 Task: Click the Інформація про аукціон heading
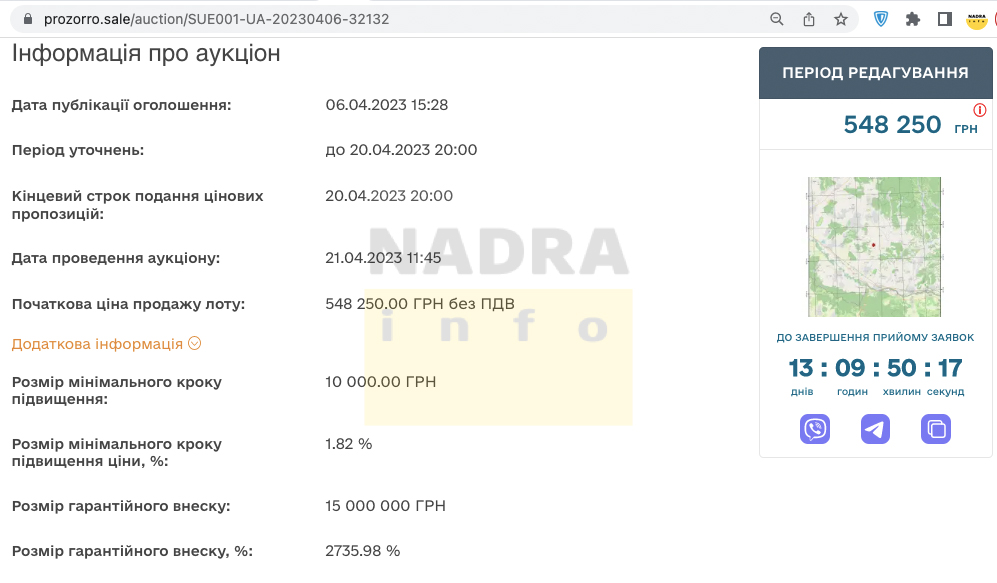146,54
